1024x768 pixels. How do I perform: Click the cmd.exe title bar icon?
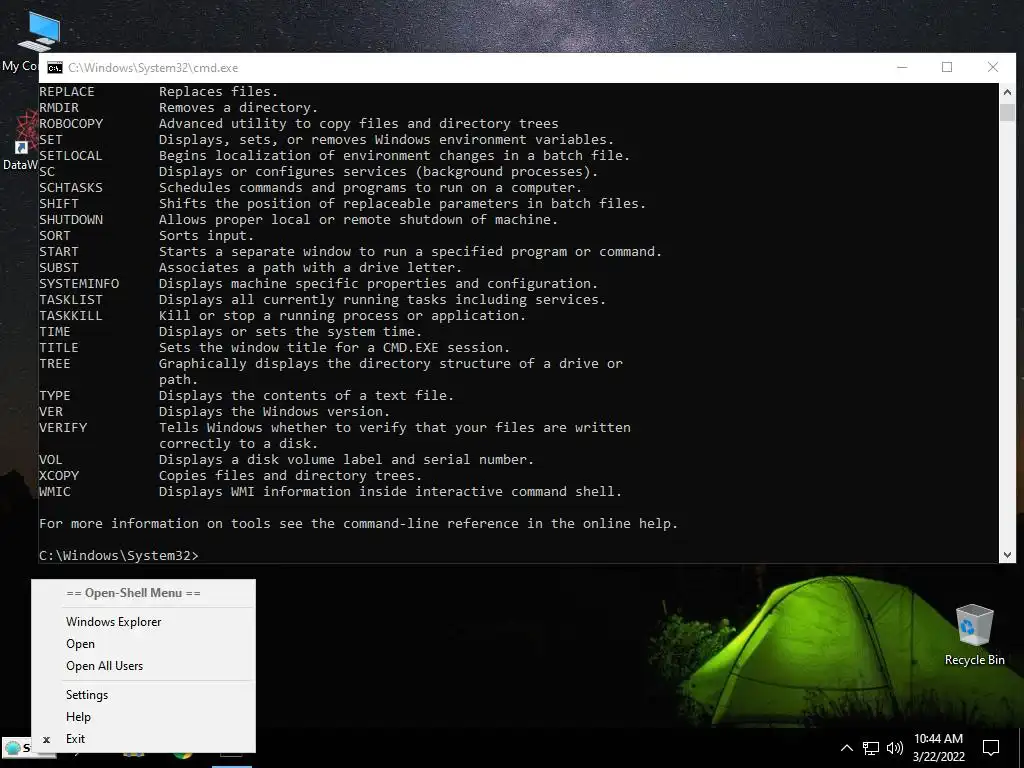click(55, 68)
